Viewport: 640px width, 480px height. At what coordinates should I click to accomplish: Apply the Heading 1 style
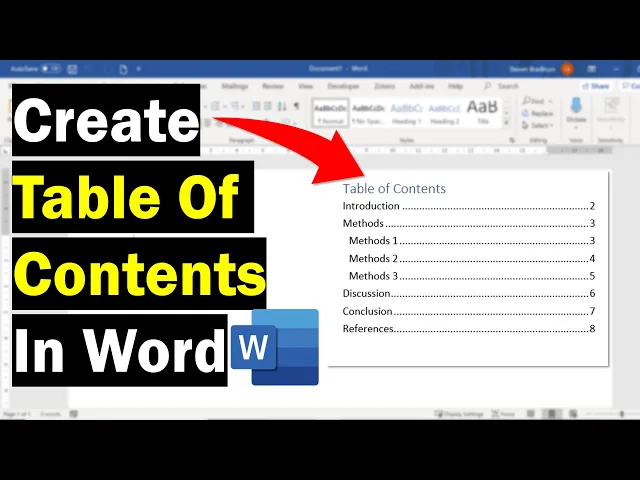pos(406,113)
